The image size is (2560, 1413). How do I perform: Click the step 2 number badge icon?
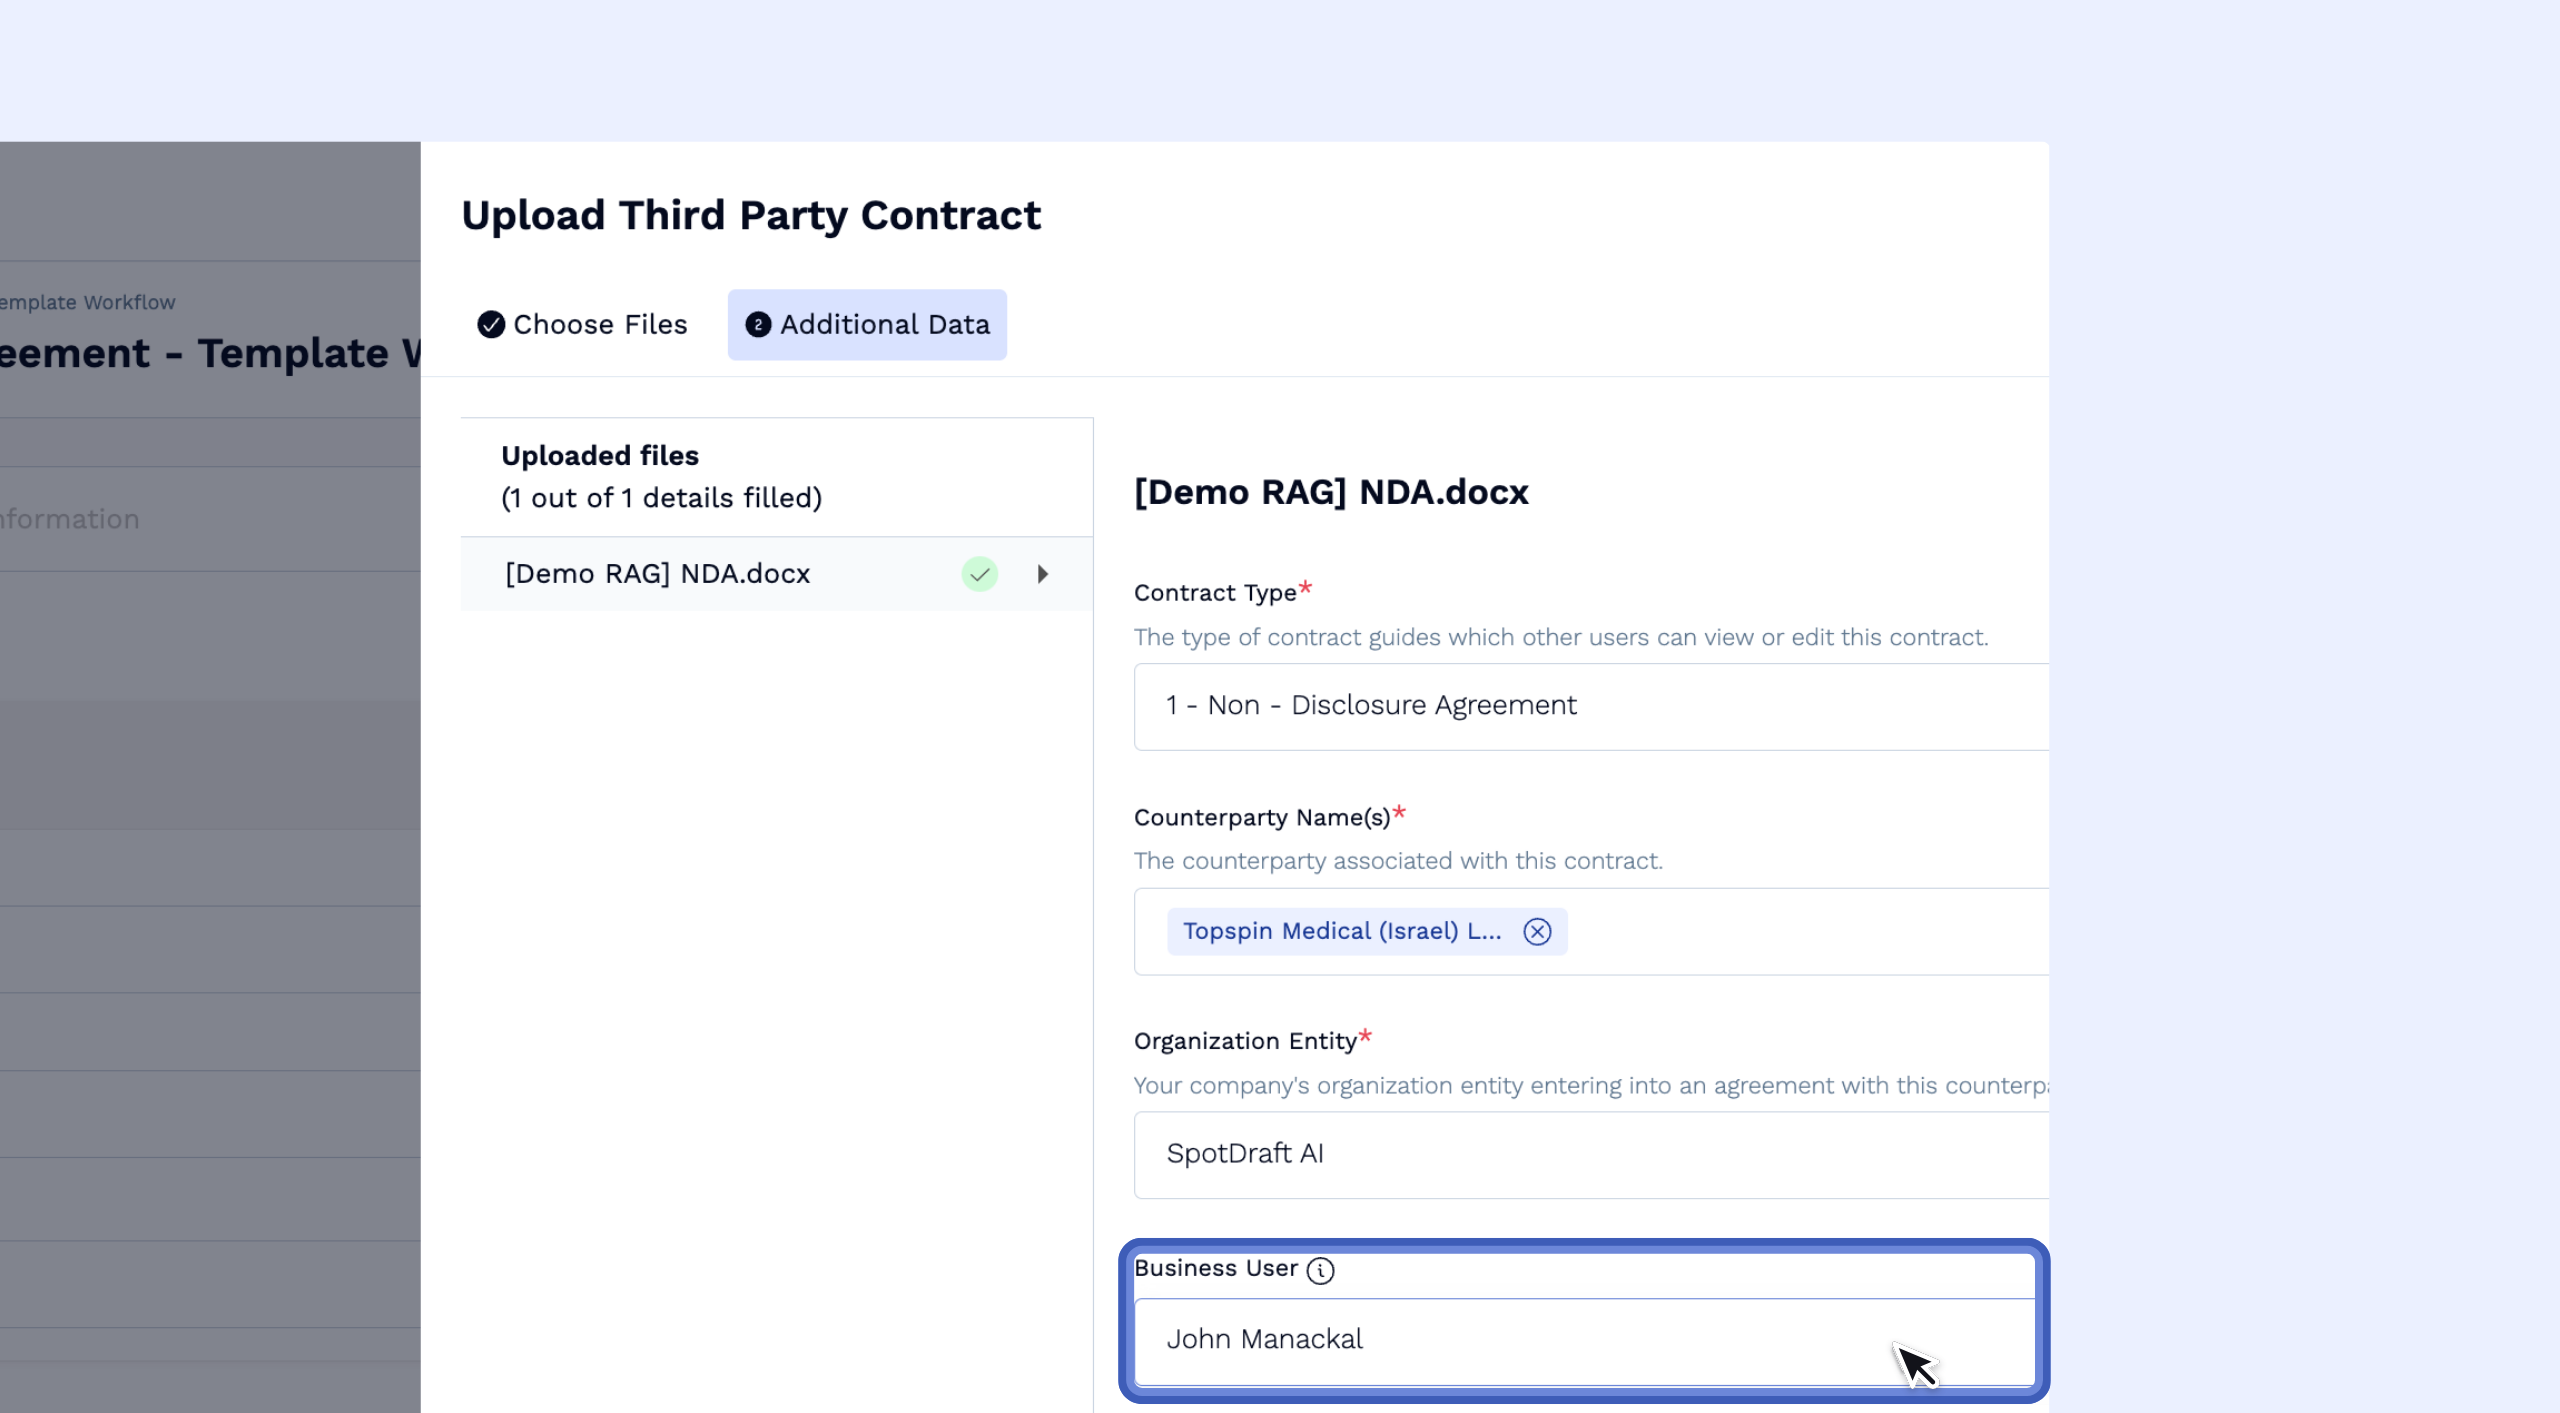click(x=758, y=325)
